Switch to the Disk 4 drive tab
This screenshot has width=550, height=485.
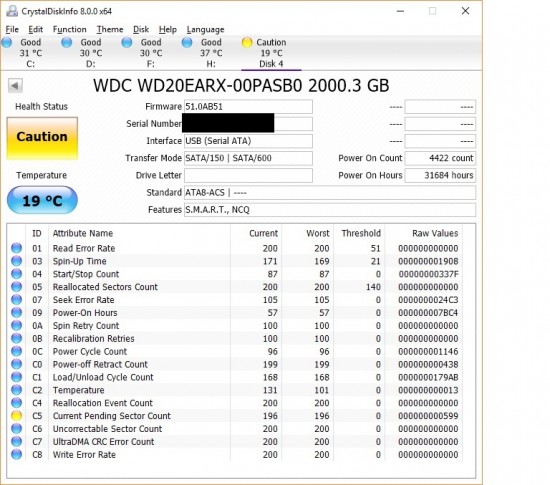[x=271, y=53]
